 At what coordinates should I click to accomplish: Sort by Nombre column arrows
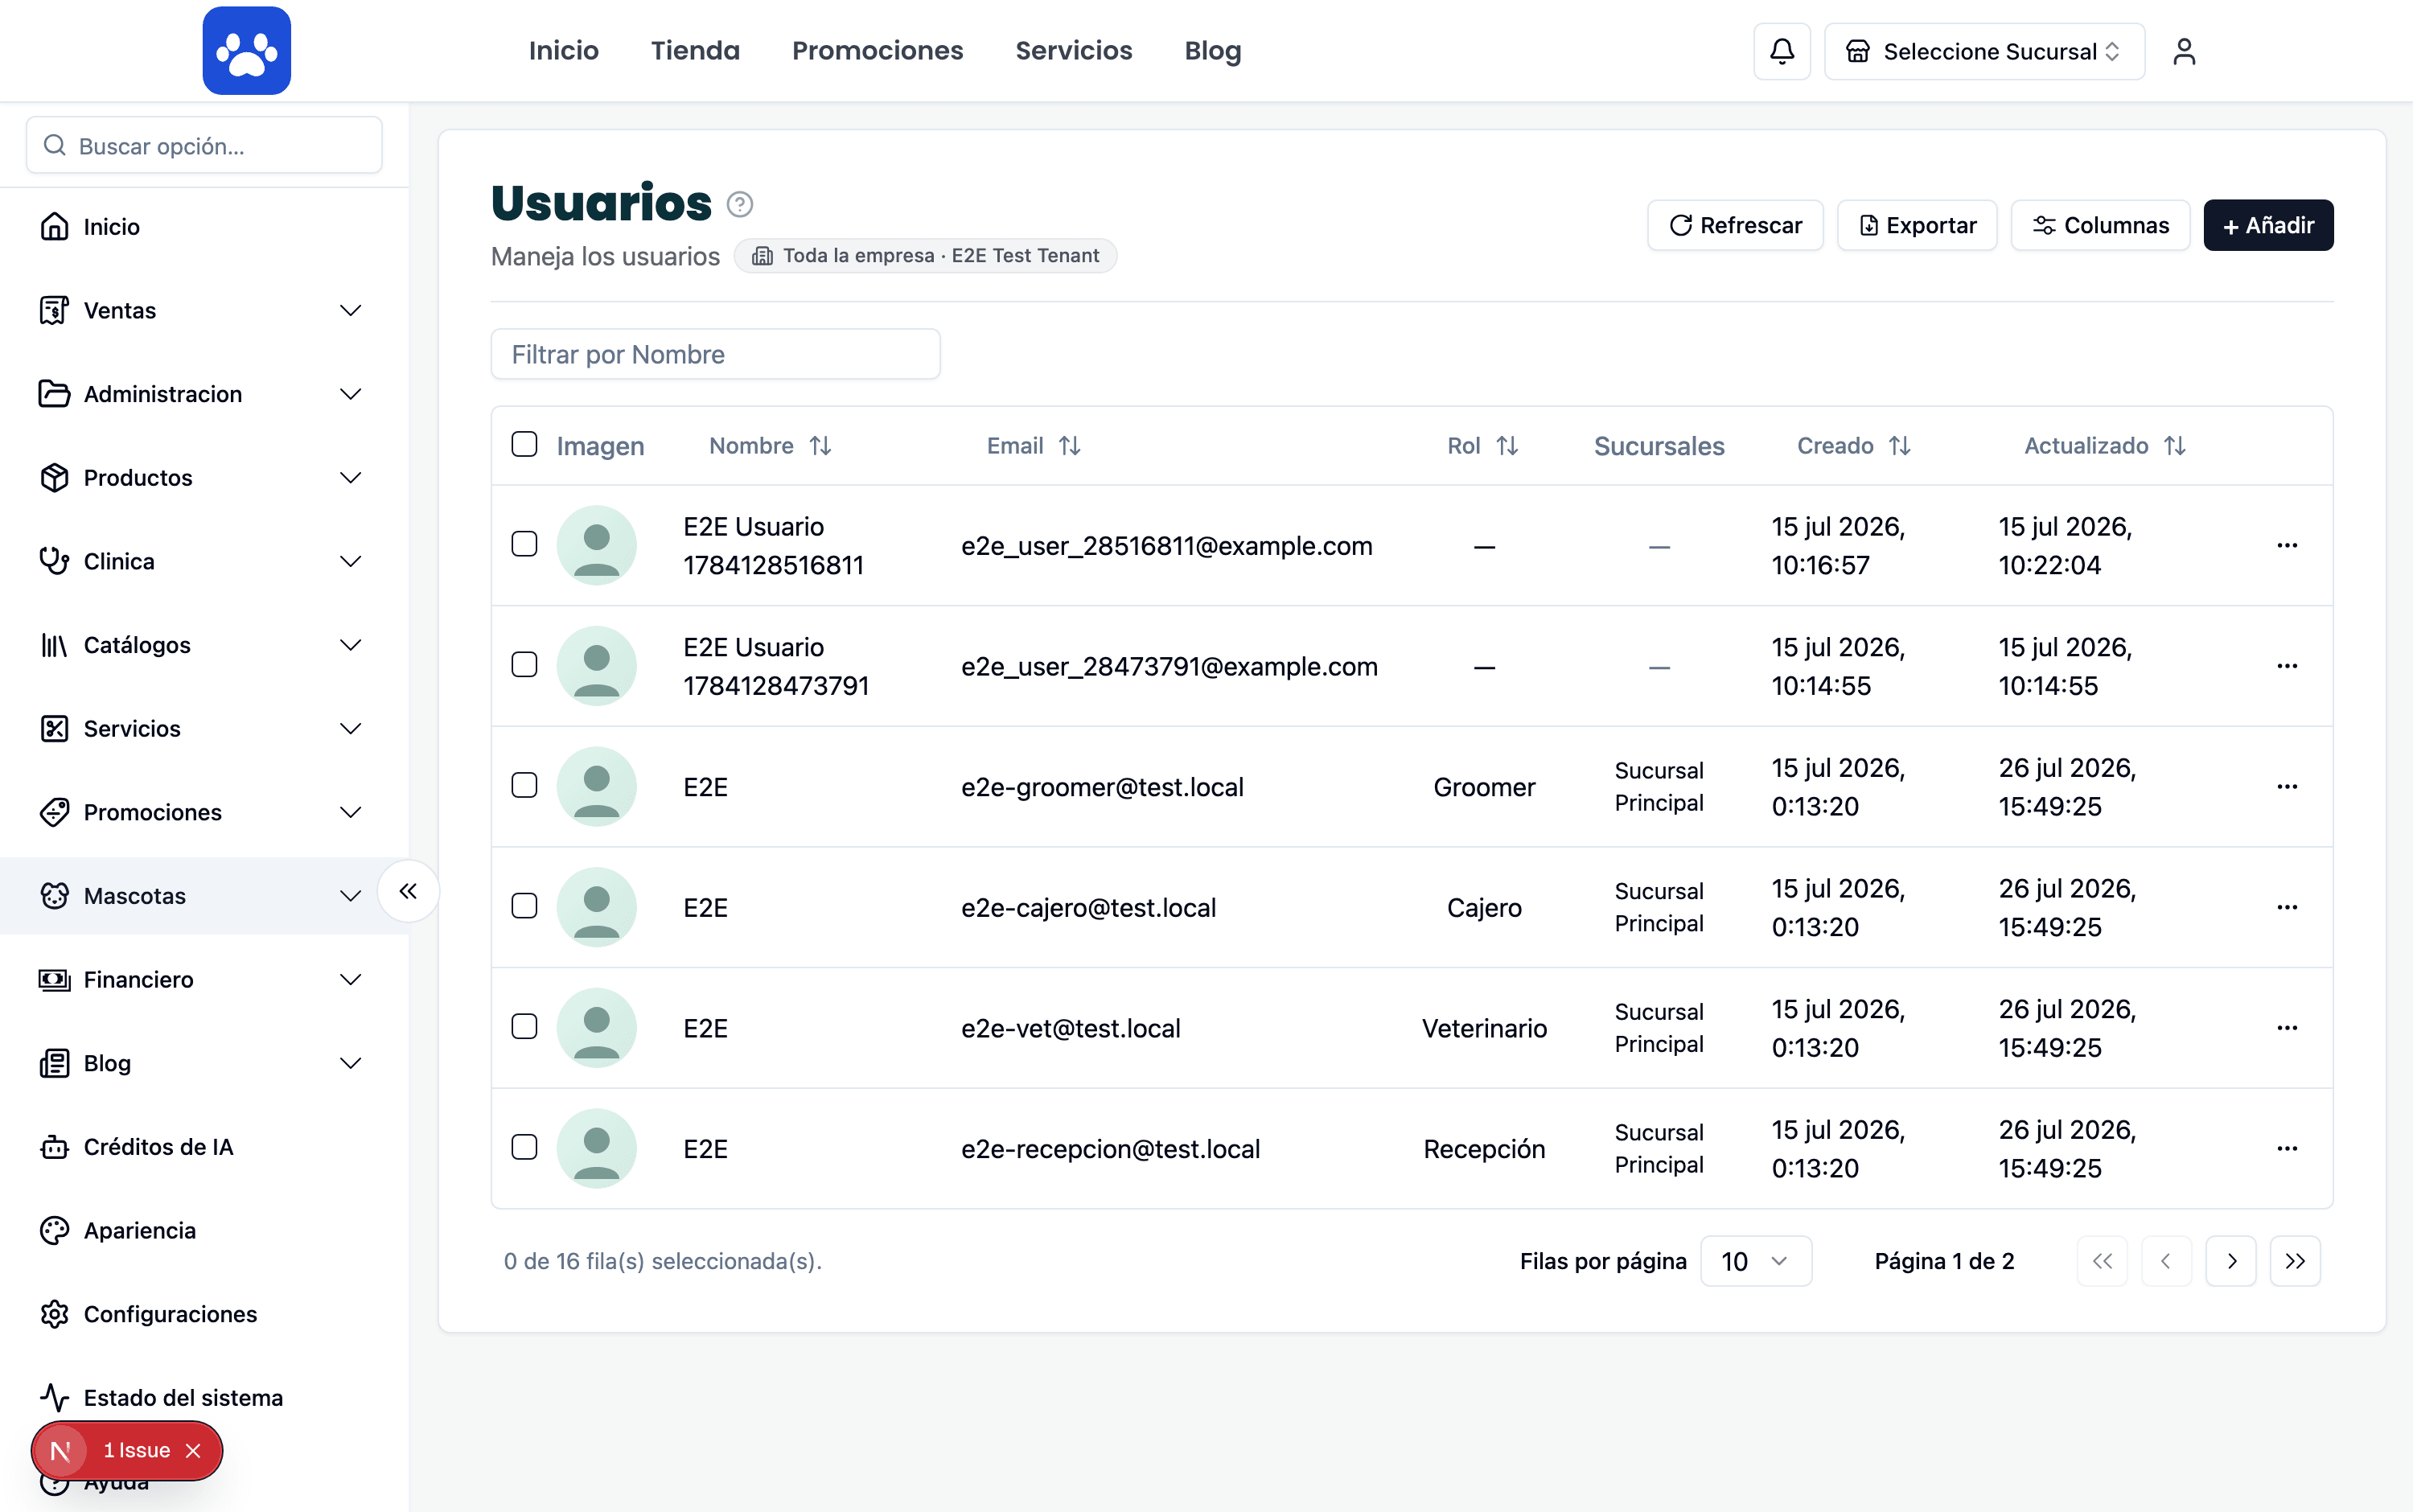coord(820,446)
